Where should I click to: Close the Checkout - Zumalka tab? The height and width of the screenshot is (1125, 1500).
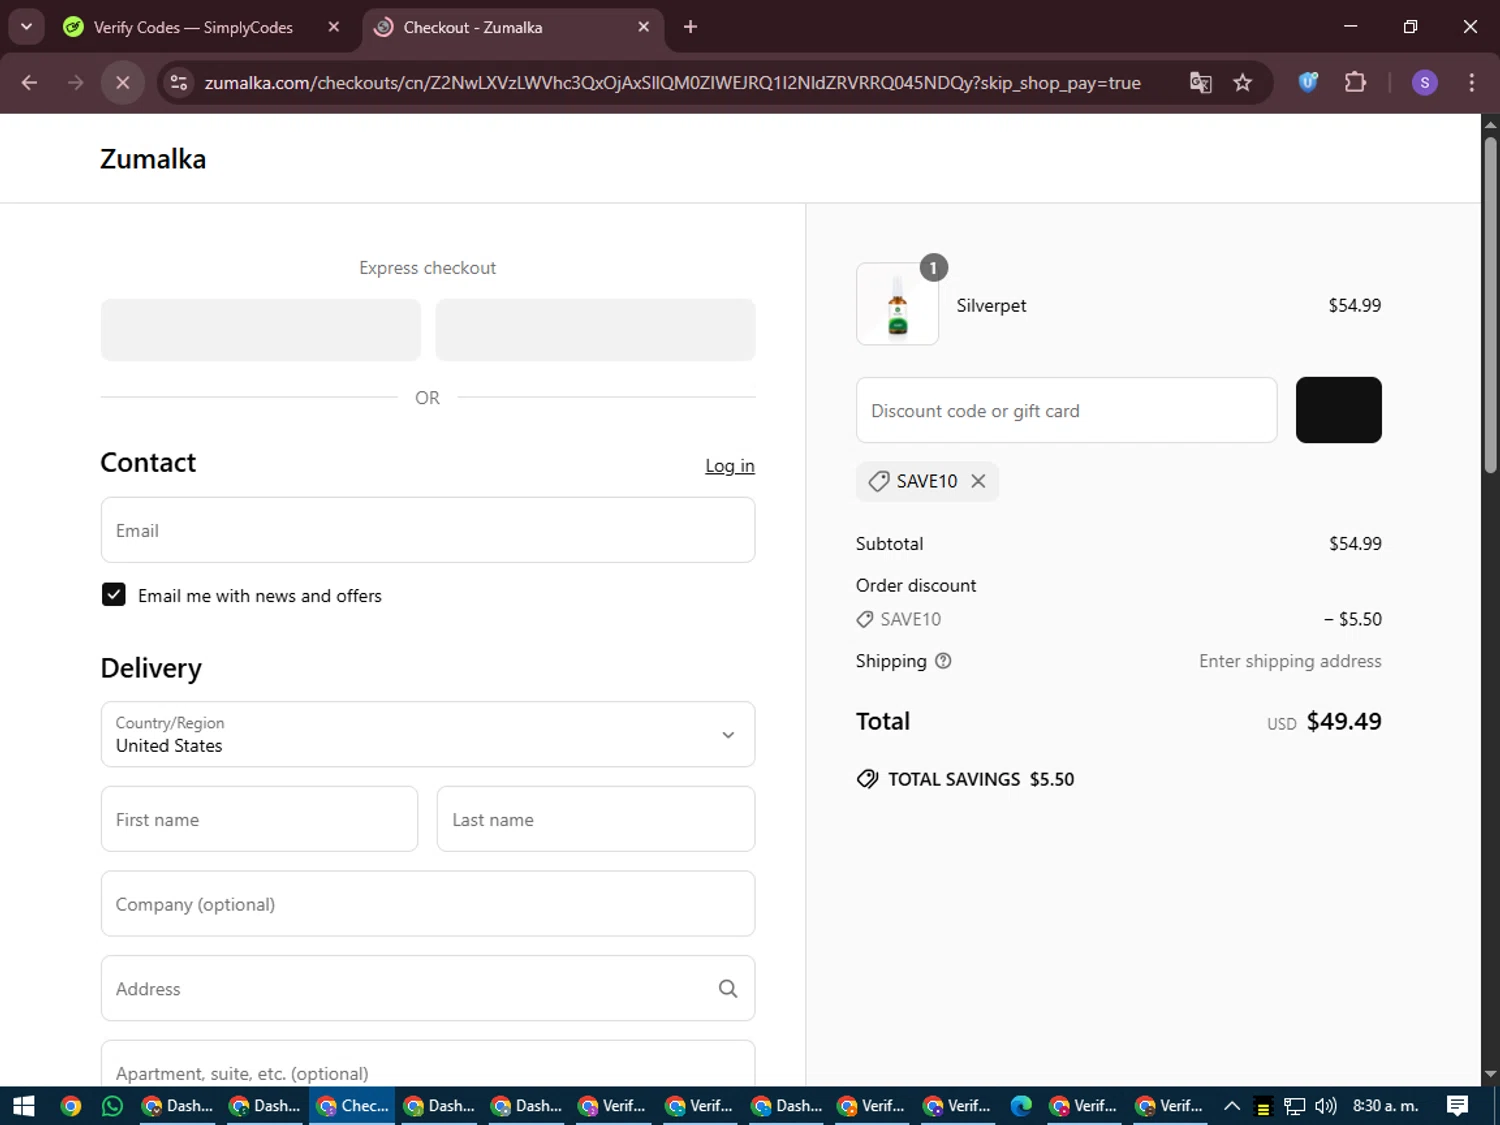click(644, 27)
